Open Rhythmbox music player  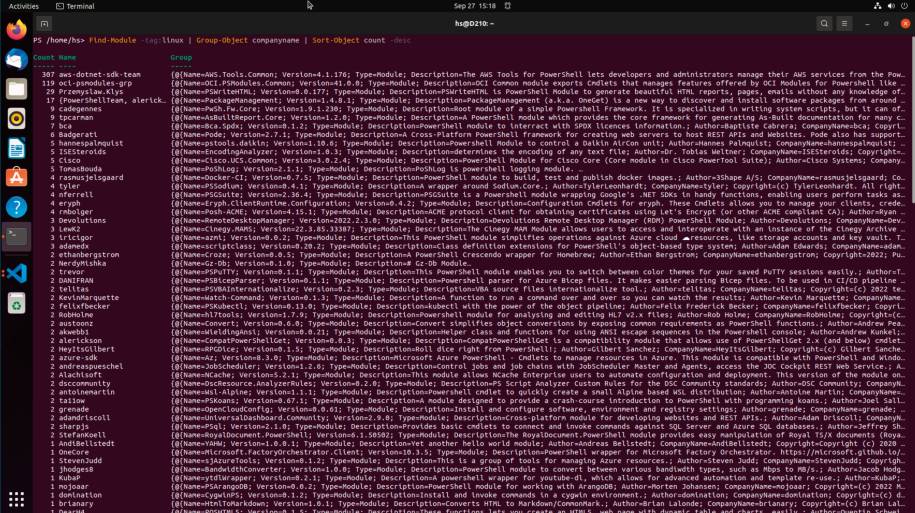pyautogui.click(x=16, y=118)
